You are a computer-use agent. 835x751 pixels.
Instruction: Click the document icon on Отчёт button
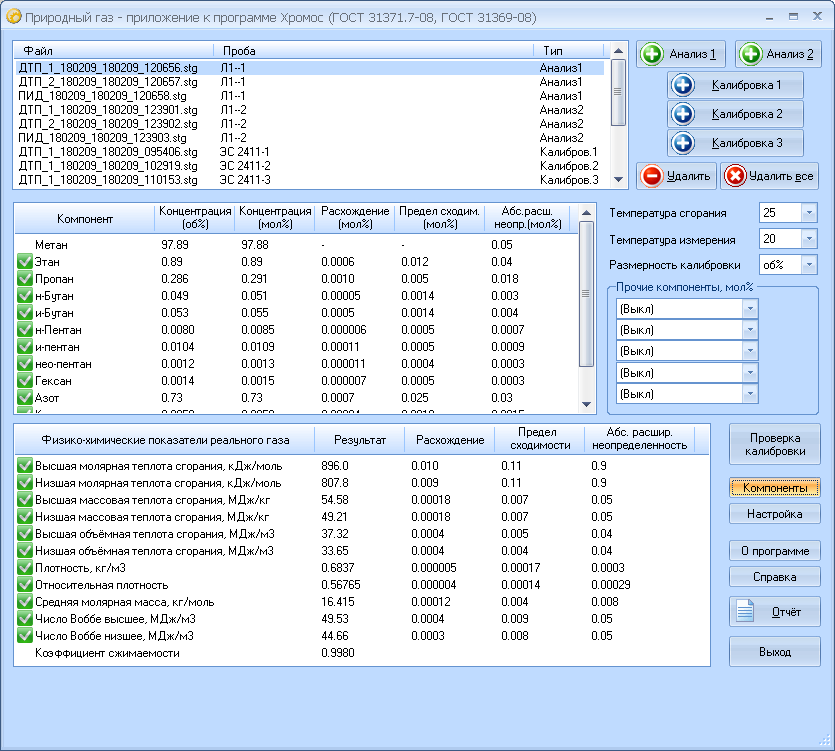tap(744, 611)
